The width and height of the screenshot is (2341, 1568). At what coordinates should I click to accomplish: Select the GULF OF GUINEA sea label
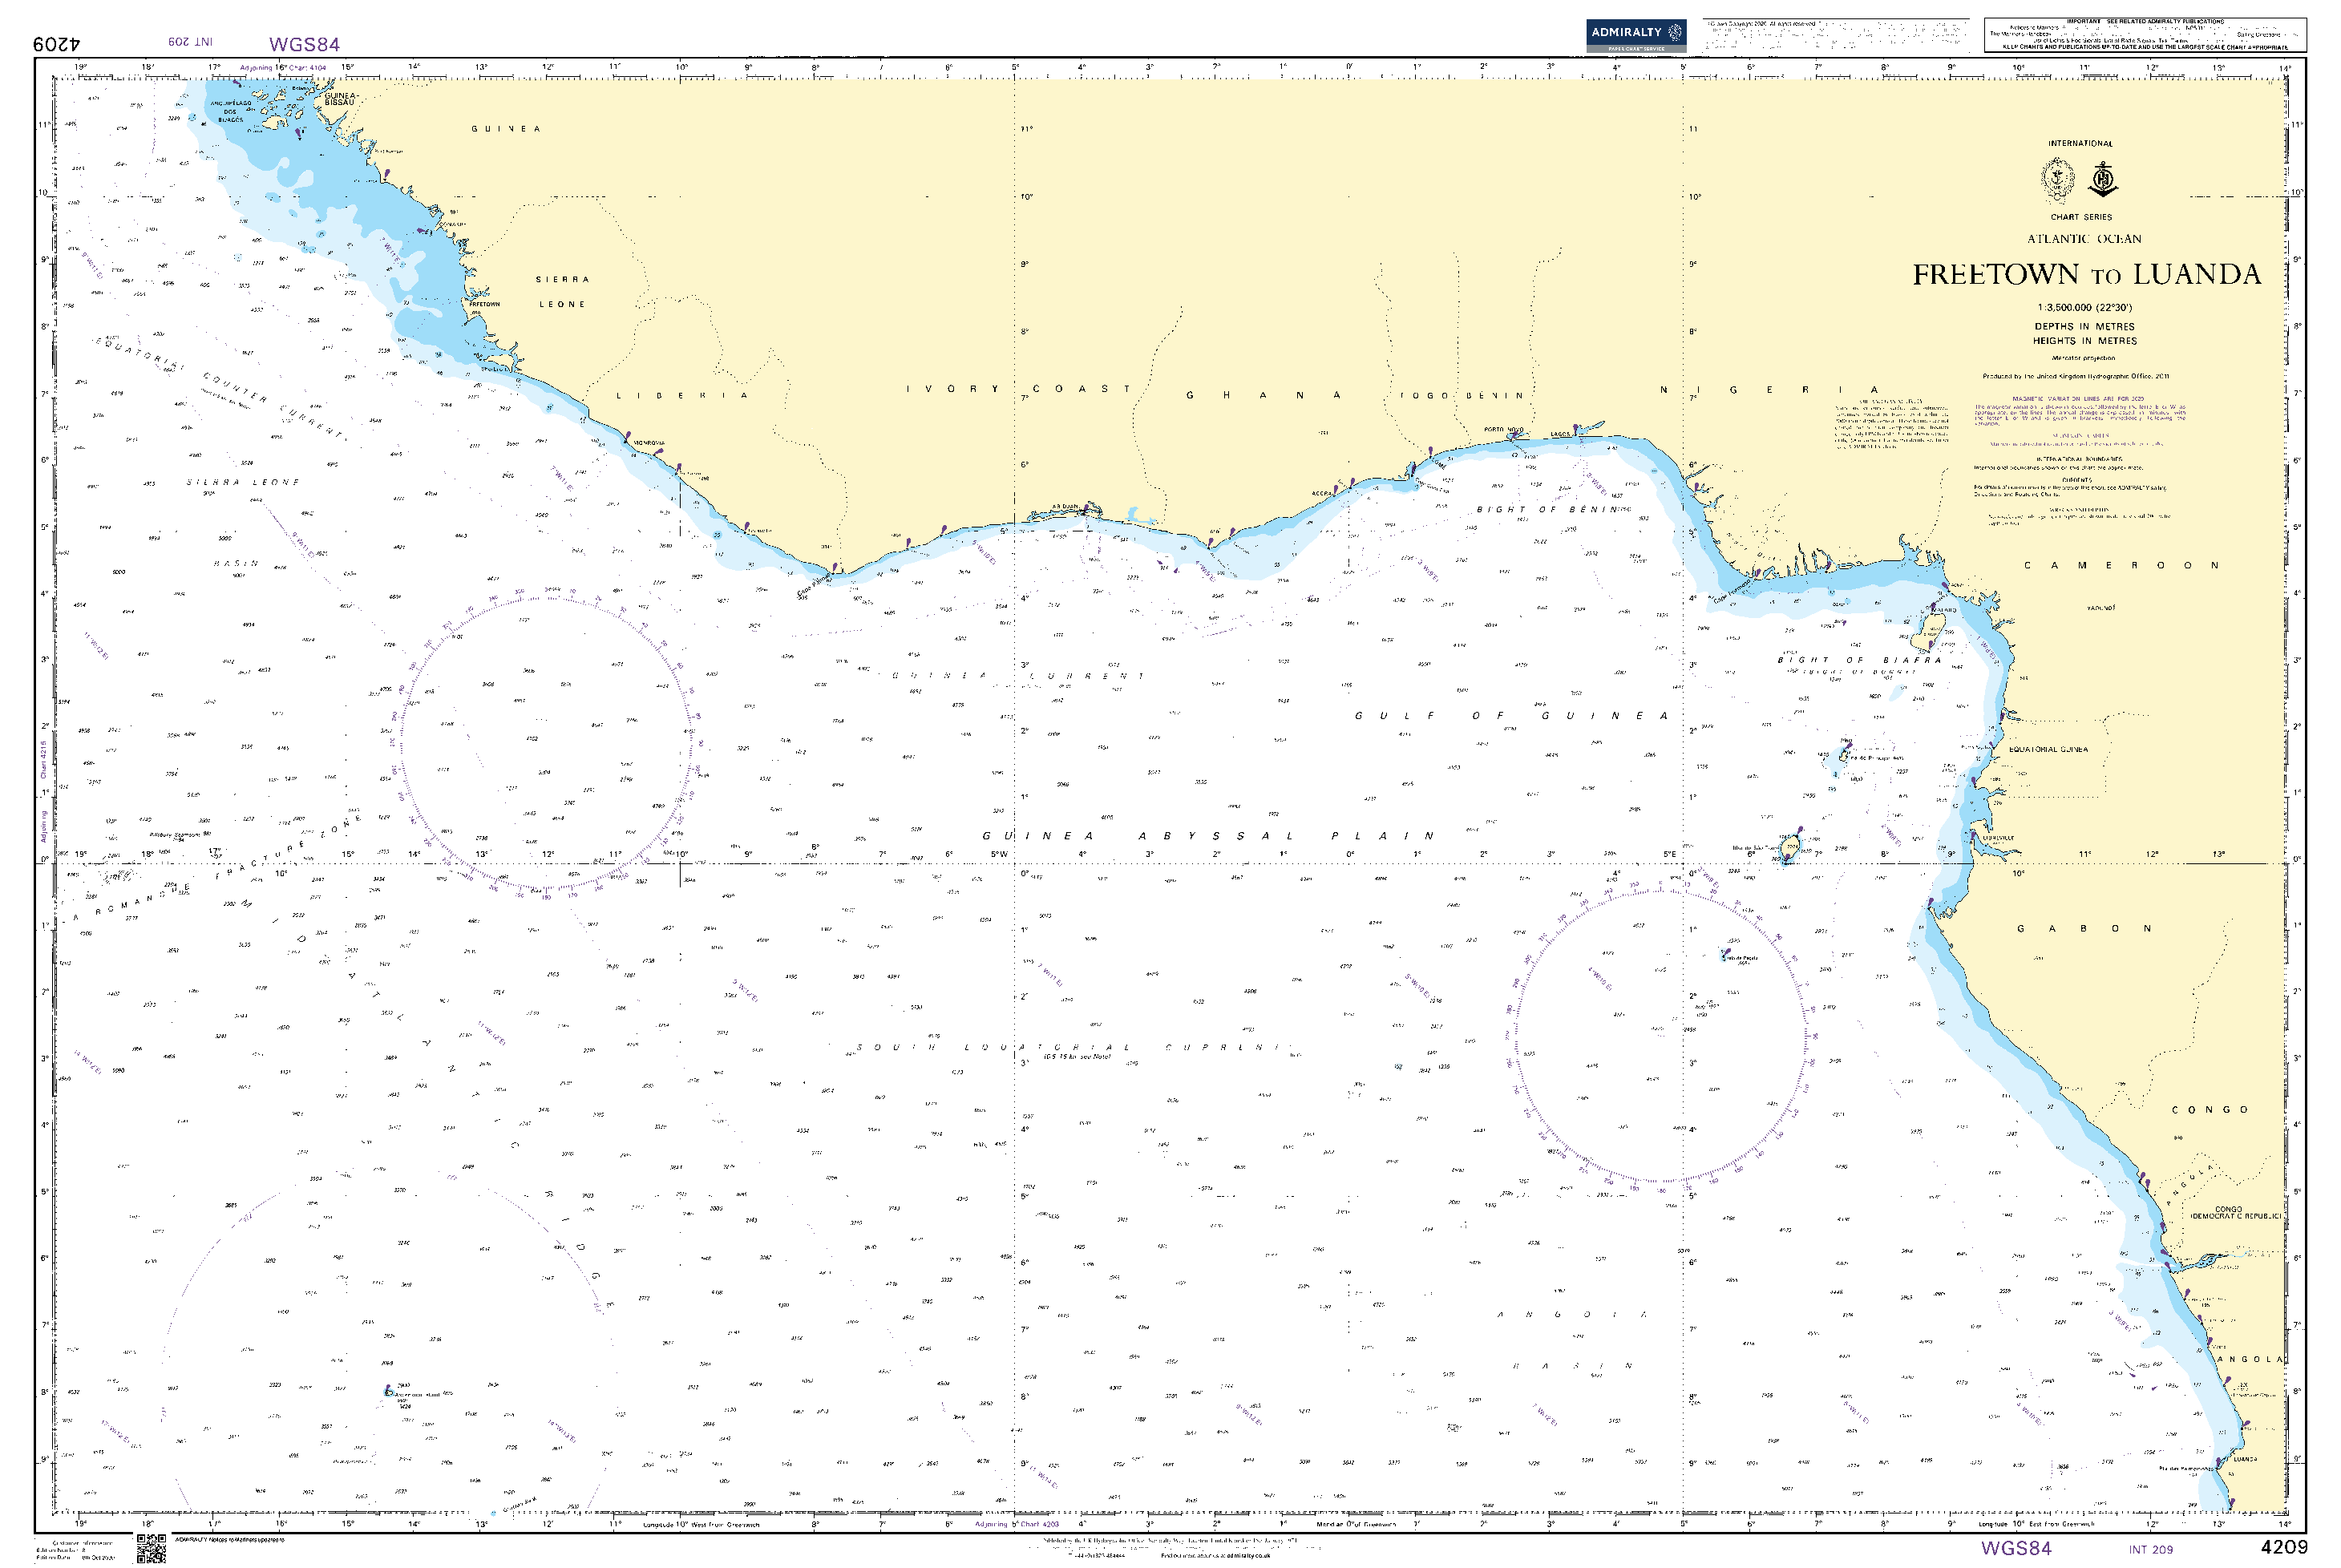coord(1511,716)
